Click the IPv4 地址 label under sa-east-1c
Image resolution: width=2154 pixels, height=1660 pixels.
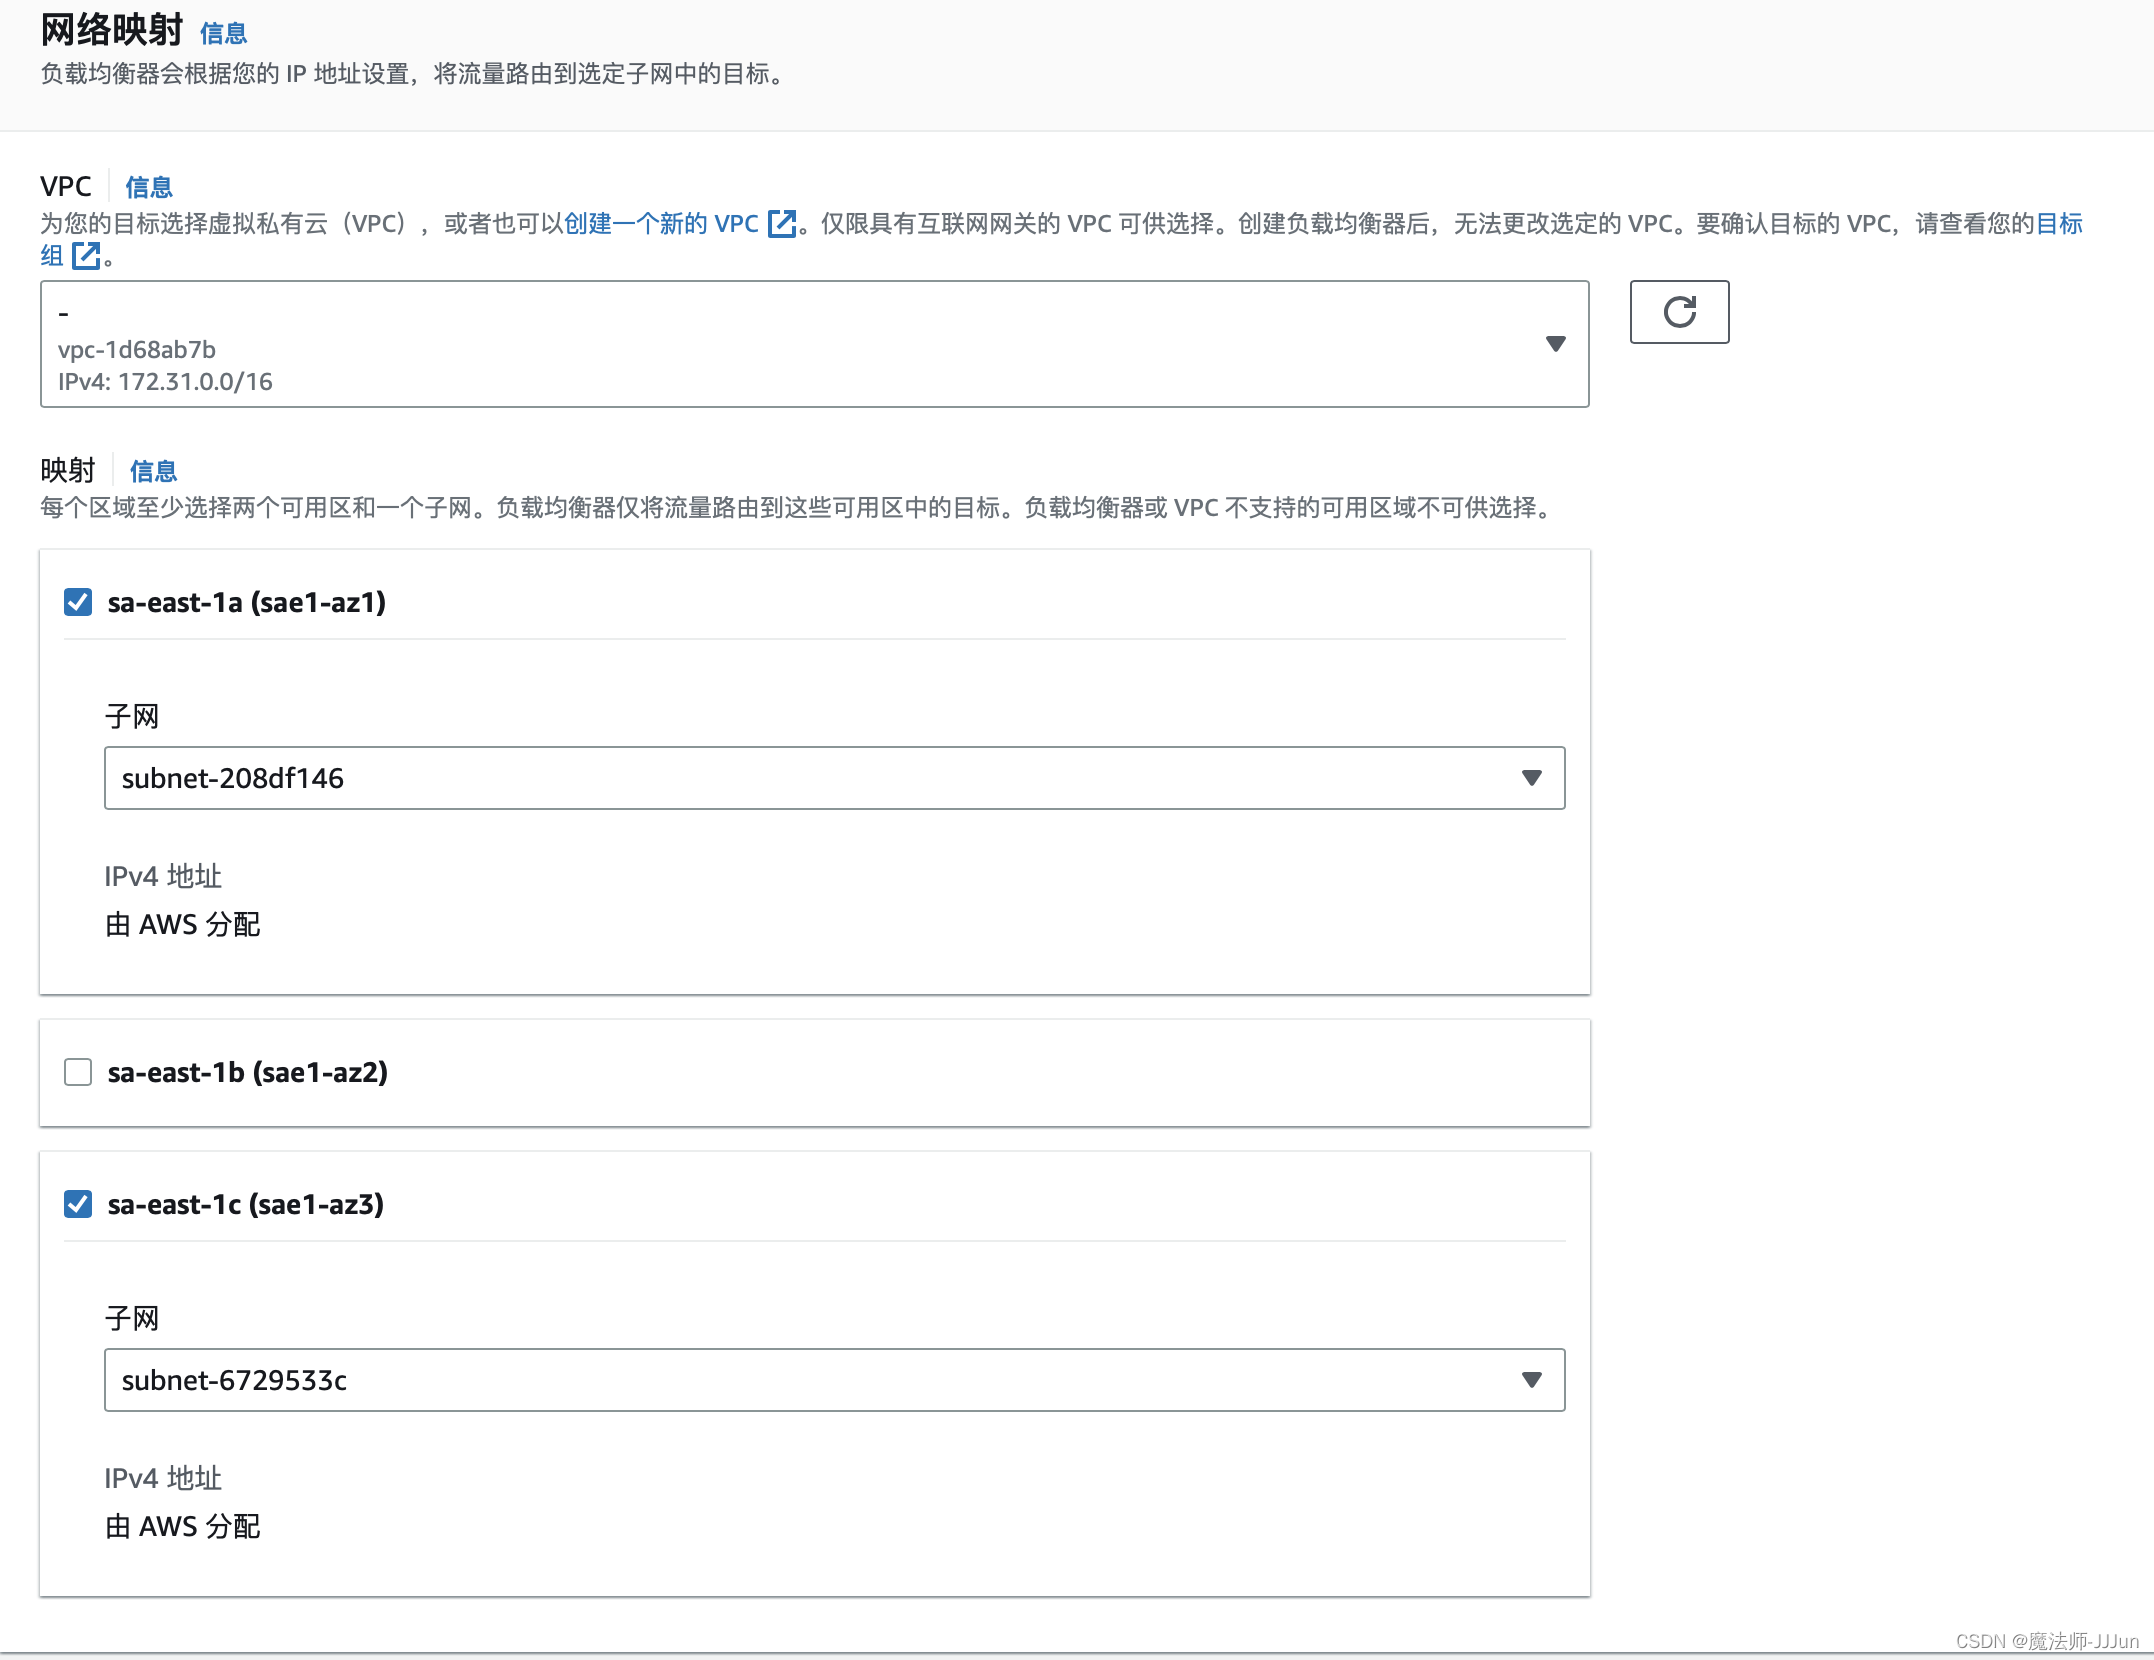point(163,1479)
